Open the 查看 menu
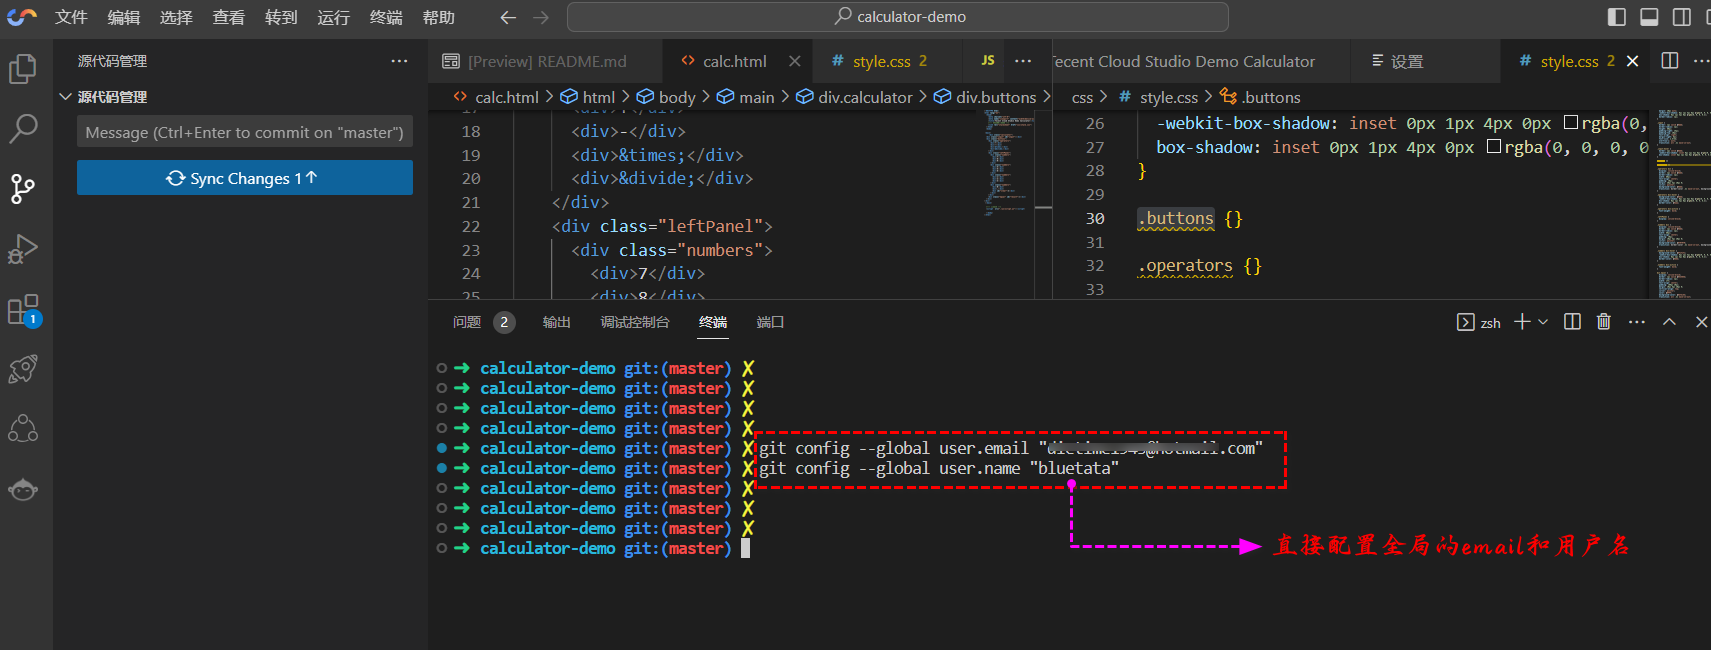Viewport: 1711px width, 650px height. tap(229, 17)
